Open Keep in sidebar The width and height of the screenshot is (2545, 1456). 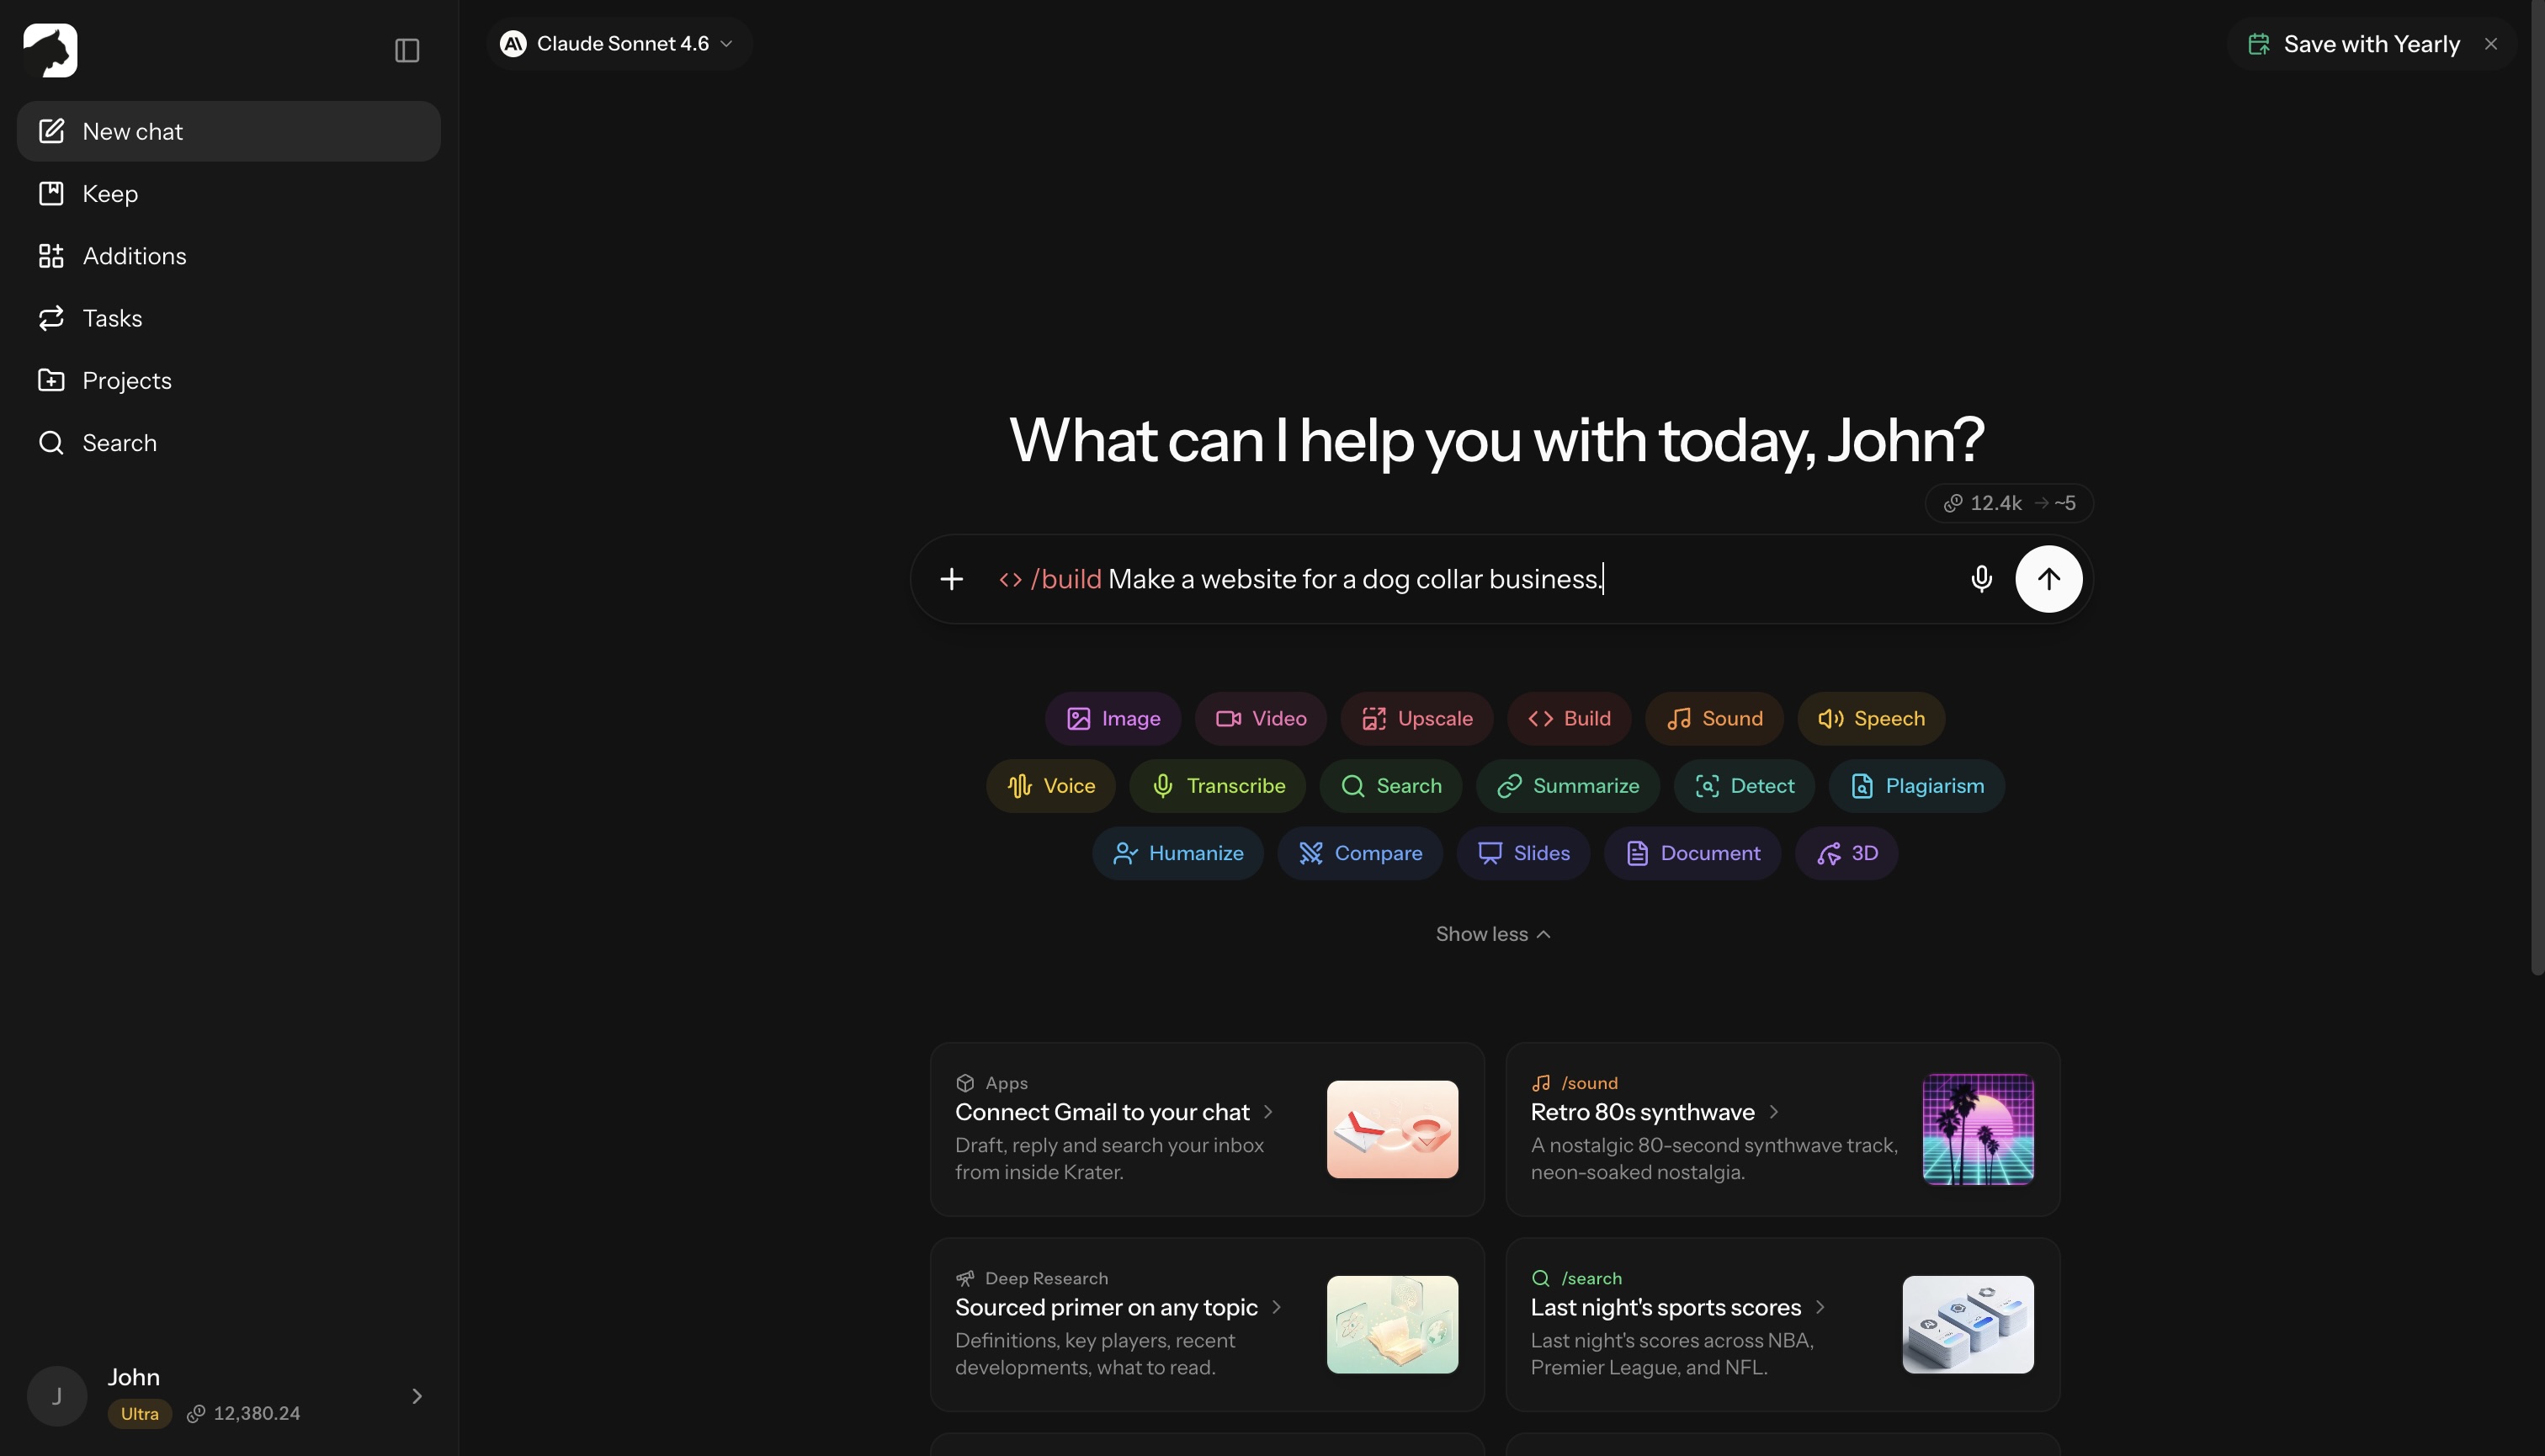(x=228, y=193)
